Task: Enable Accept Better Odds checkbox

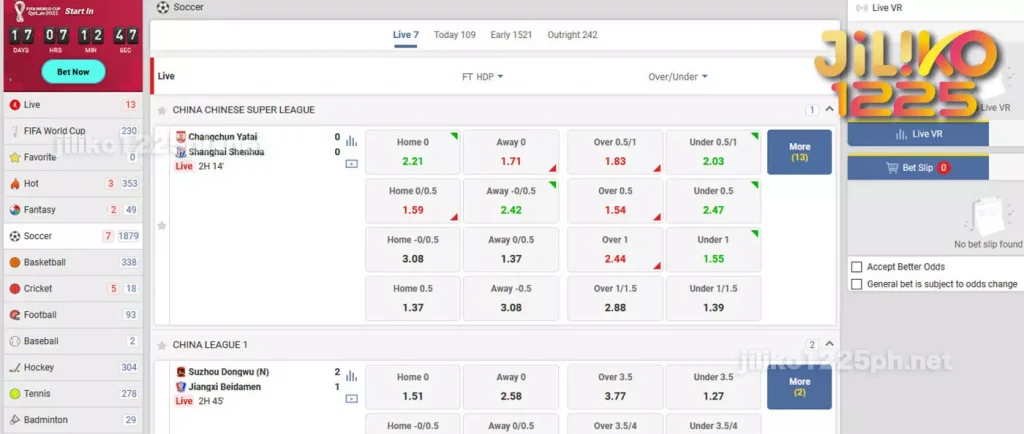Action: pos(857,267)
